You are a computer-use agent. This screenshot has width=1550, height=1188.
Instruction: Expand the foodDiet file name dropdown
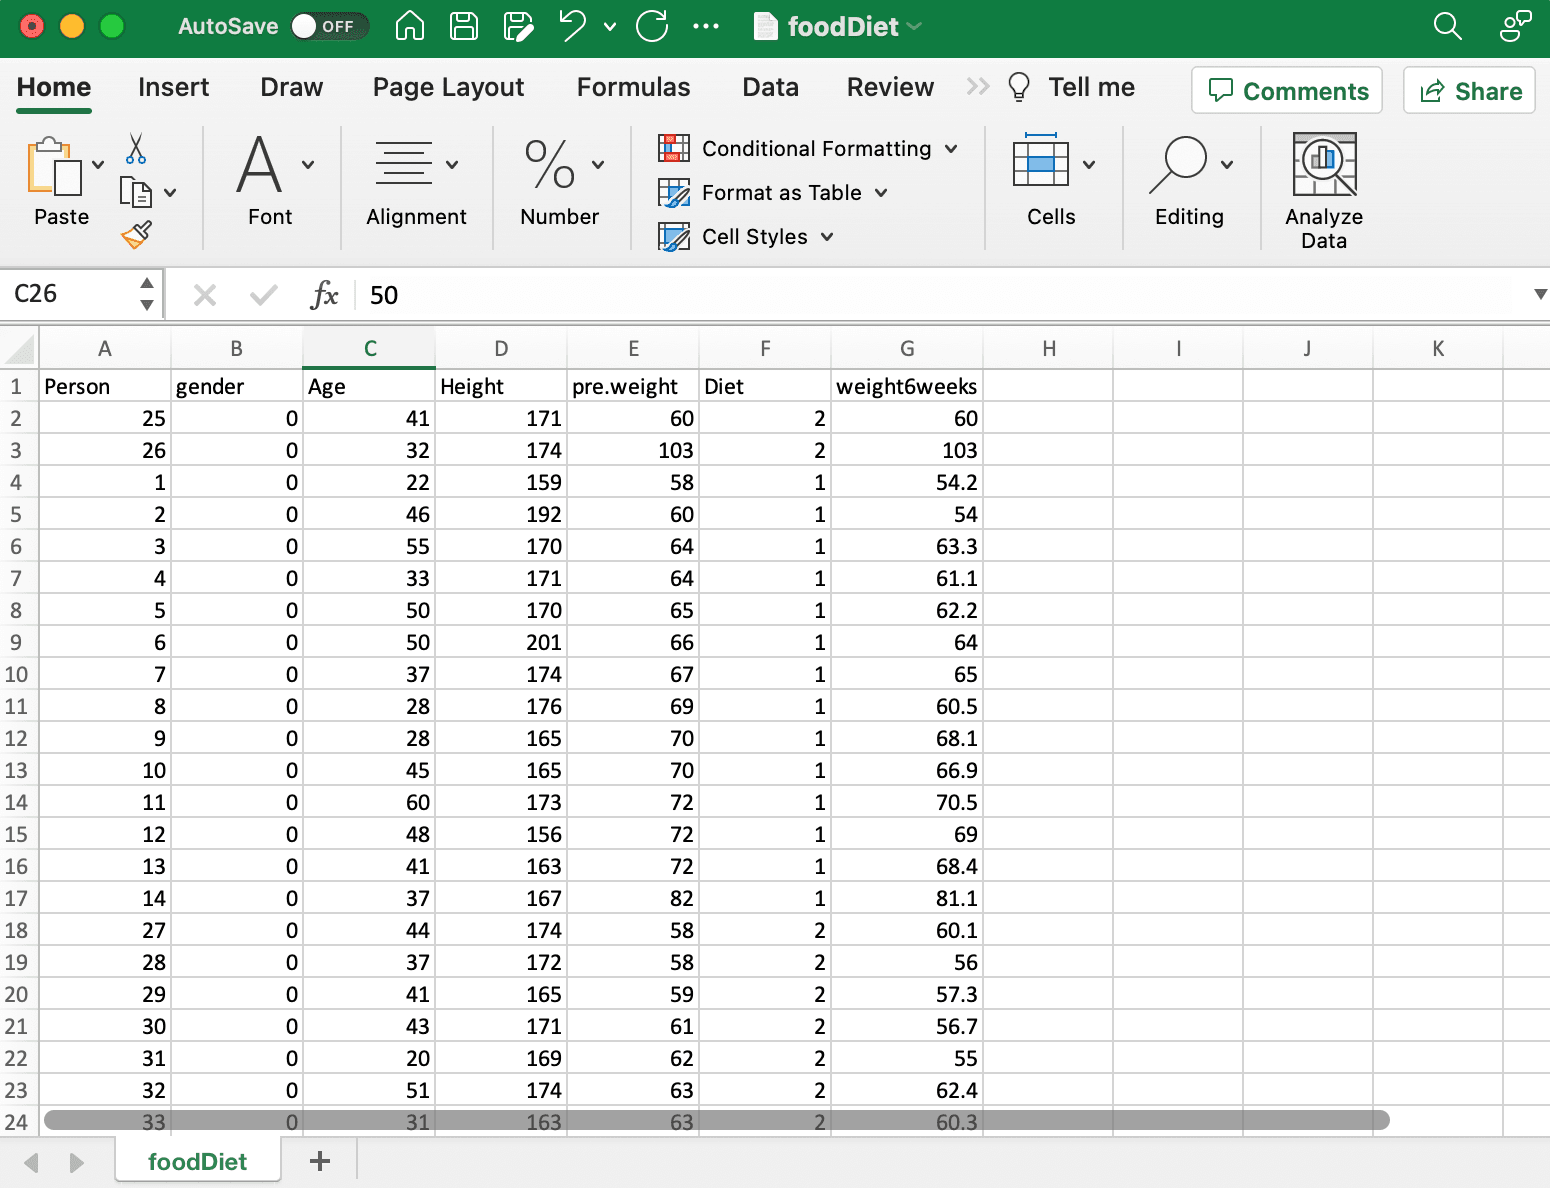tap(914, 26)
